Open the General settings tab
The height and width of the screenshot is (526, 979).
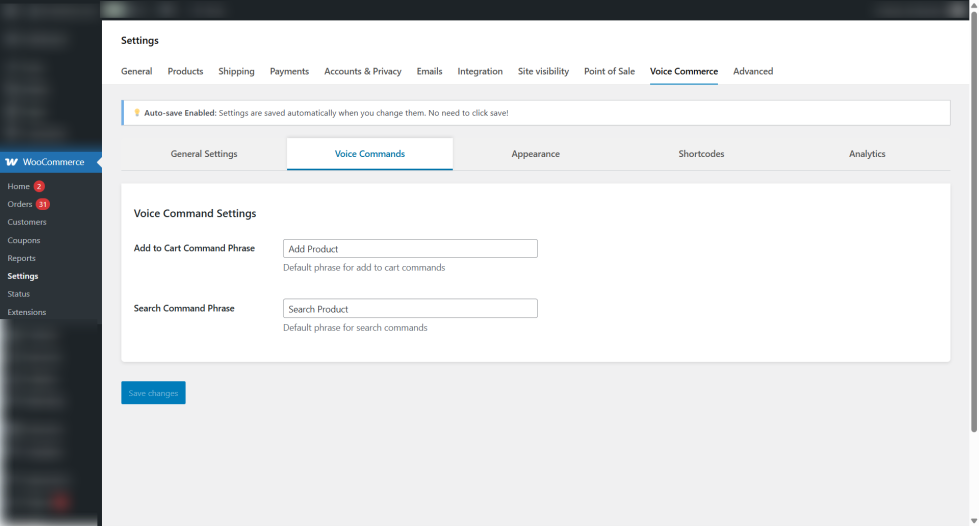pyautogui.click(x=137, y=71)
